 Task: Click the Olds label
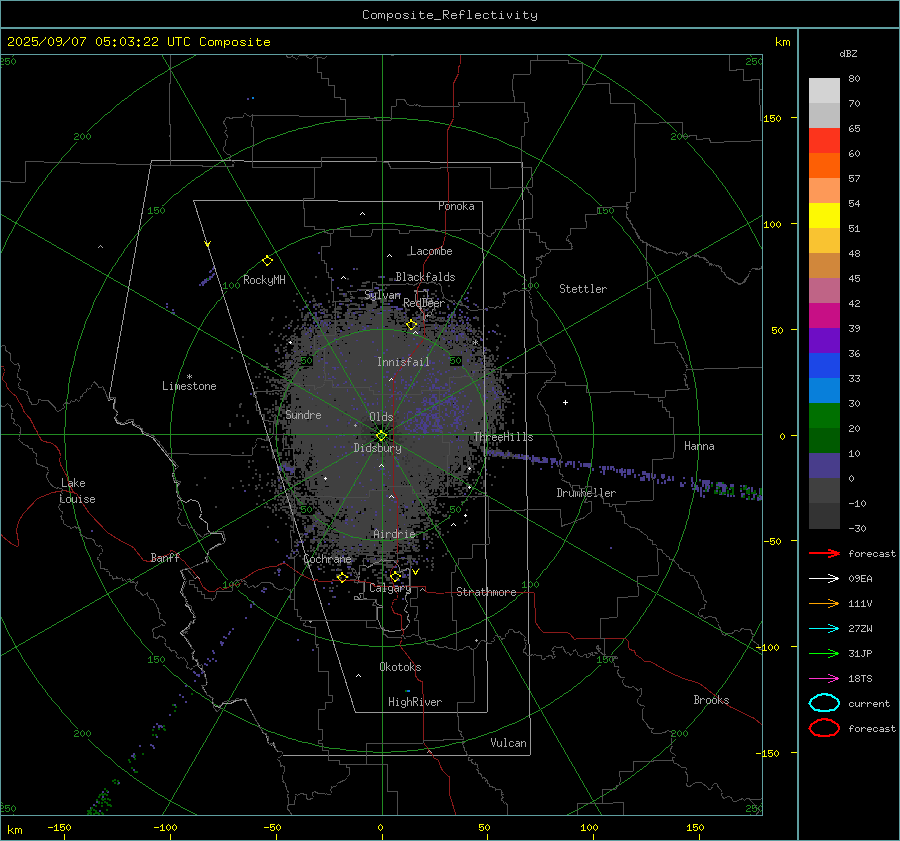[x=381, y=417]
